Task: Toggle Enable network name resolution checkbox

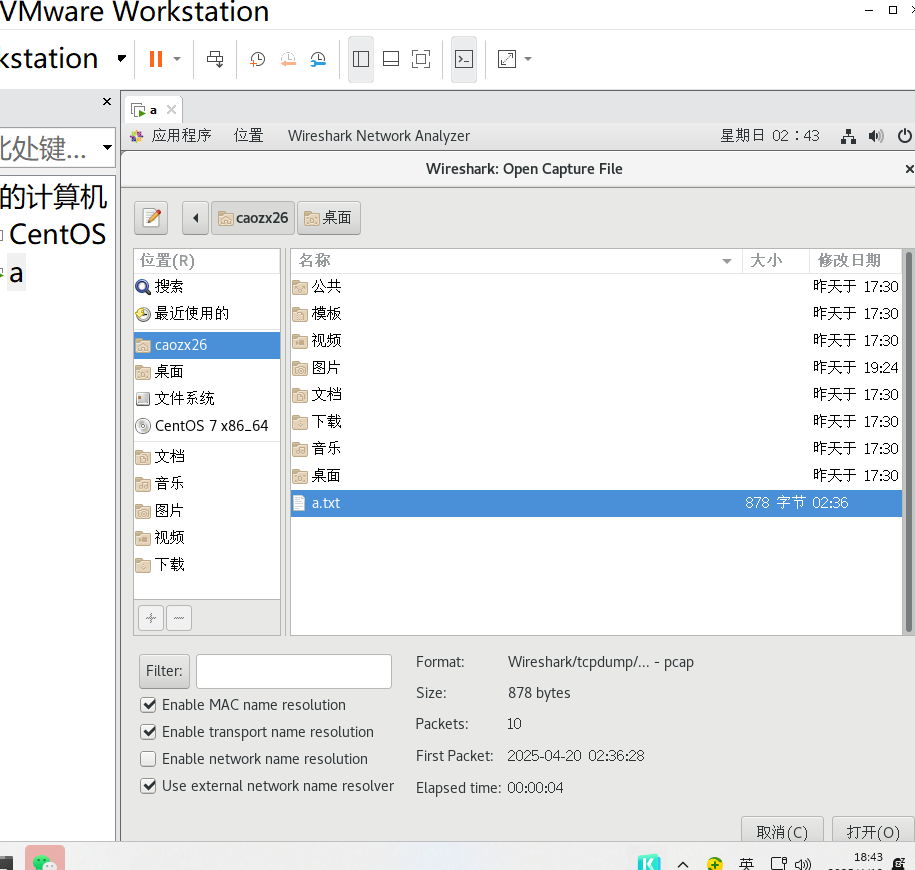Action: point(149,759)
